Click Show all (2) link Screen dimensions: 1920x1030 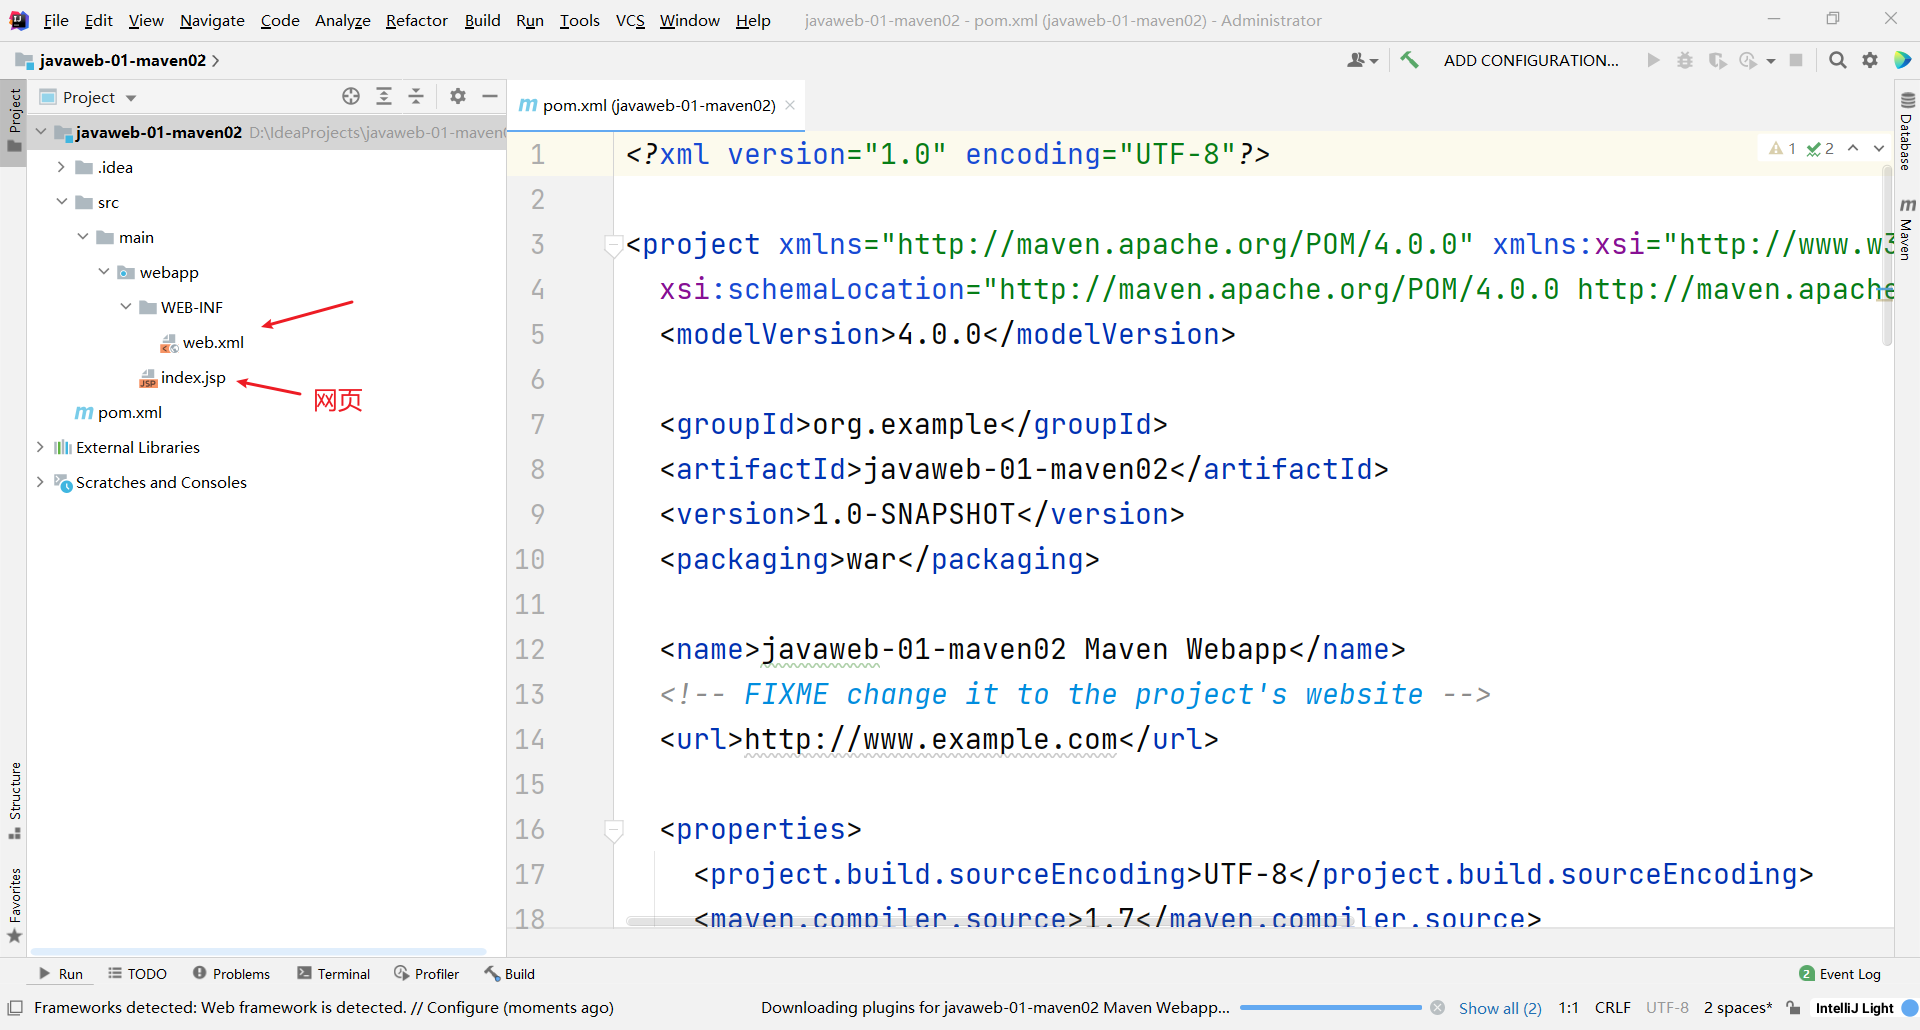tap(1500, 1008)
